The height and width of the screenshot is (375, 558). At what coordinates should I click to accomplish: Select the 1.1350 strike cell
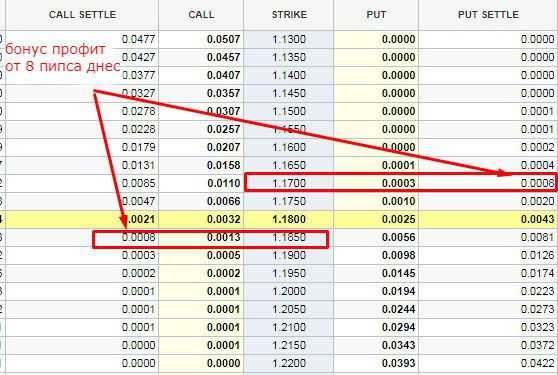(289, 57)
